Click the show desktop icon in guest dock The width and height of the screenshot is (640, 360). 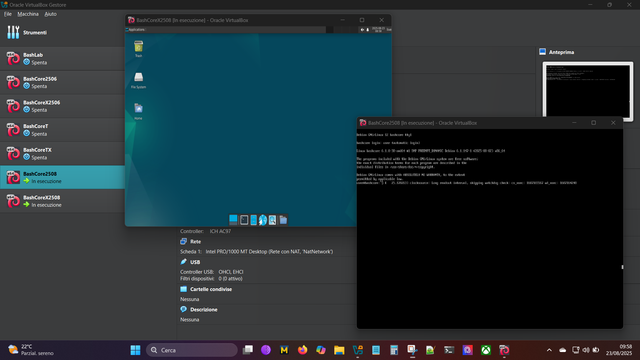tap(233, 220)
